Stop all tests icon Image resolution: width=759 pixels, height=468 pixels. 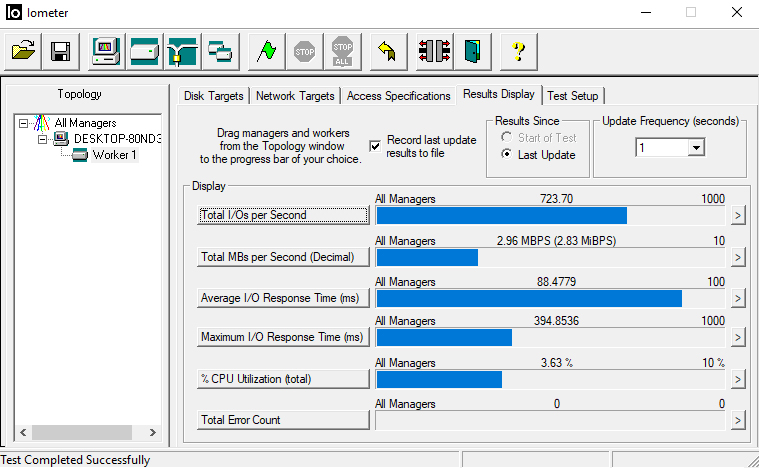(x=342, y=51)
